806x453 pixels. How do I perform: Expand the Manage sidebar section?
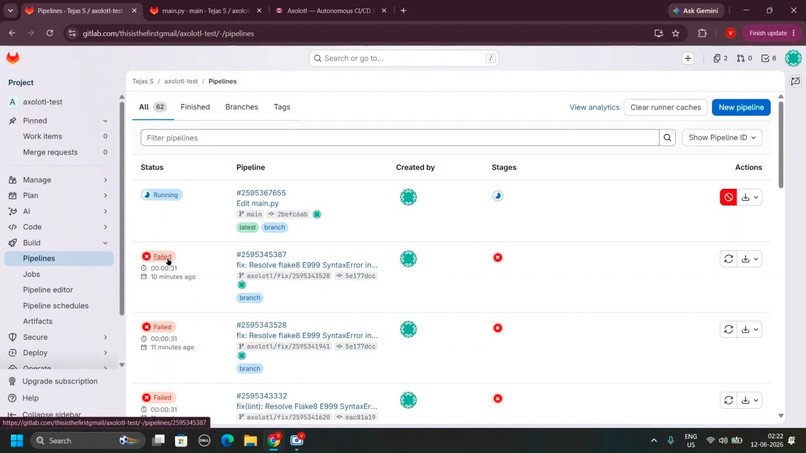tap(59, 180)
